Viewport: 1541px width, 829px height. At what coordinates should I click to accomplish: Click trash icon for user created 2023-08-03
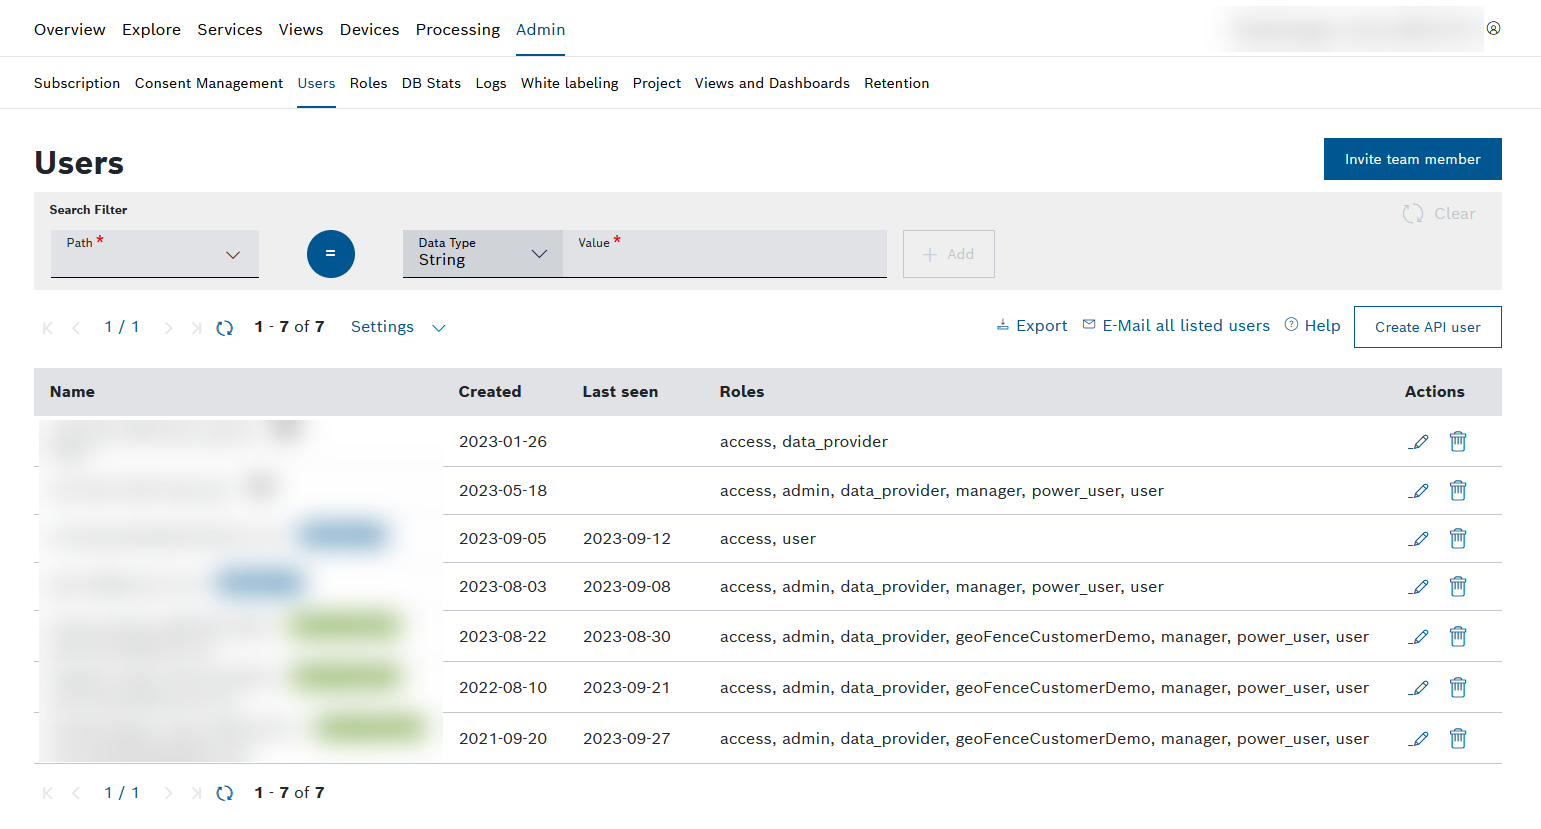[x=1458, y=587]
